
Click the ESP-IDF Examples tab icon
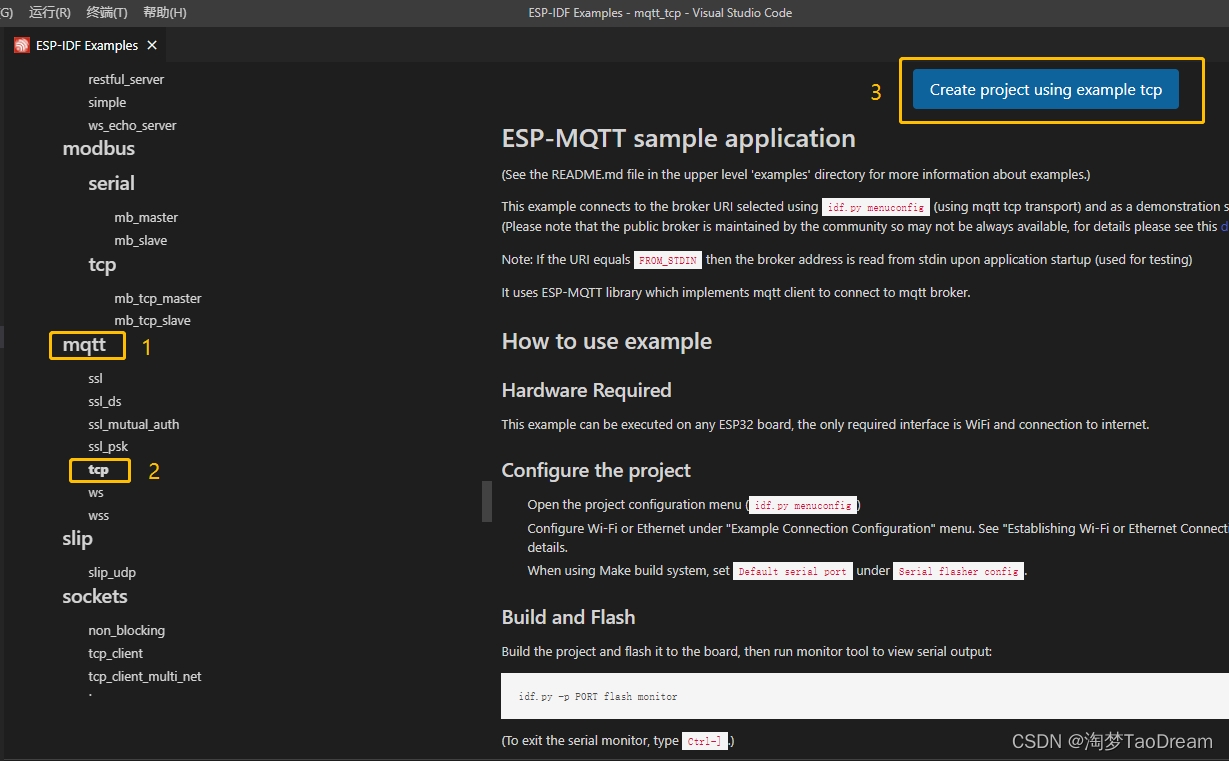(22, 46)
